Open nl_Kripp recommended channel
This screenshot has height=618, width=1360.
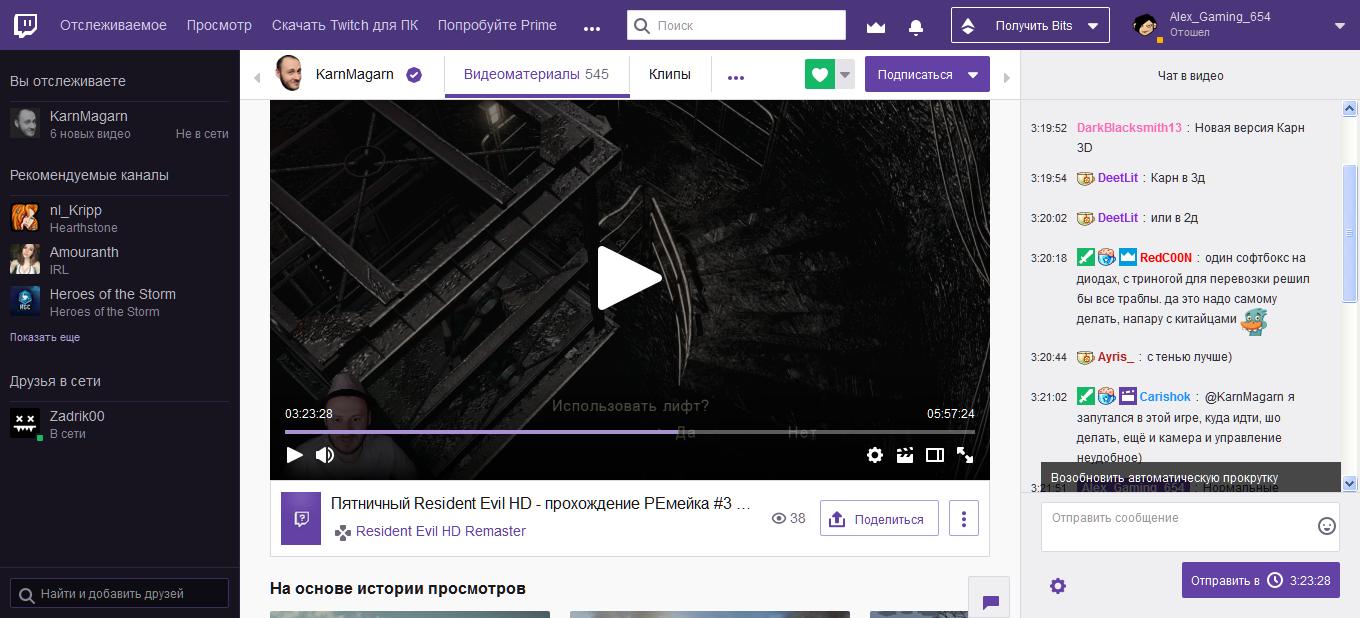click(x=120, y=218)
